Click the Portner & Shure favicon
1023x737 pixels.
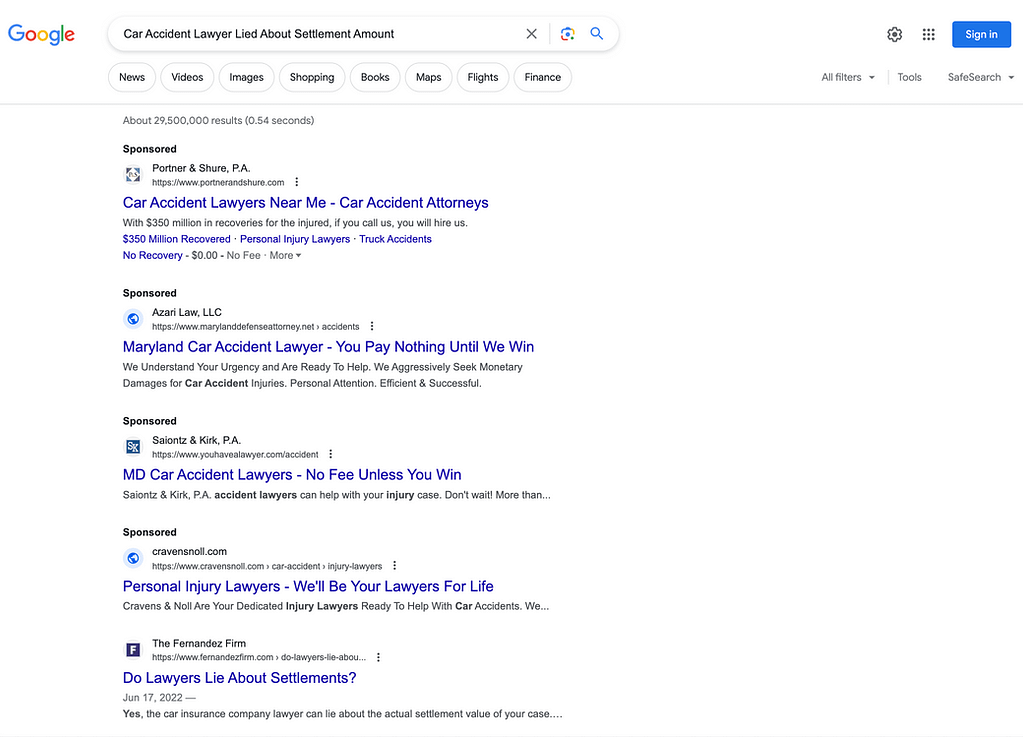point(133,174)
